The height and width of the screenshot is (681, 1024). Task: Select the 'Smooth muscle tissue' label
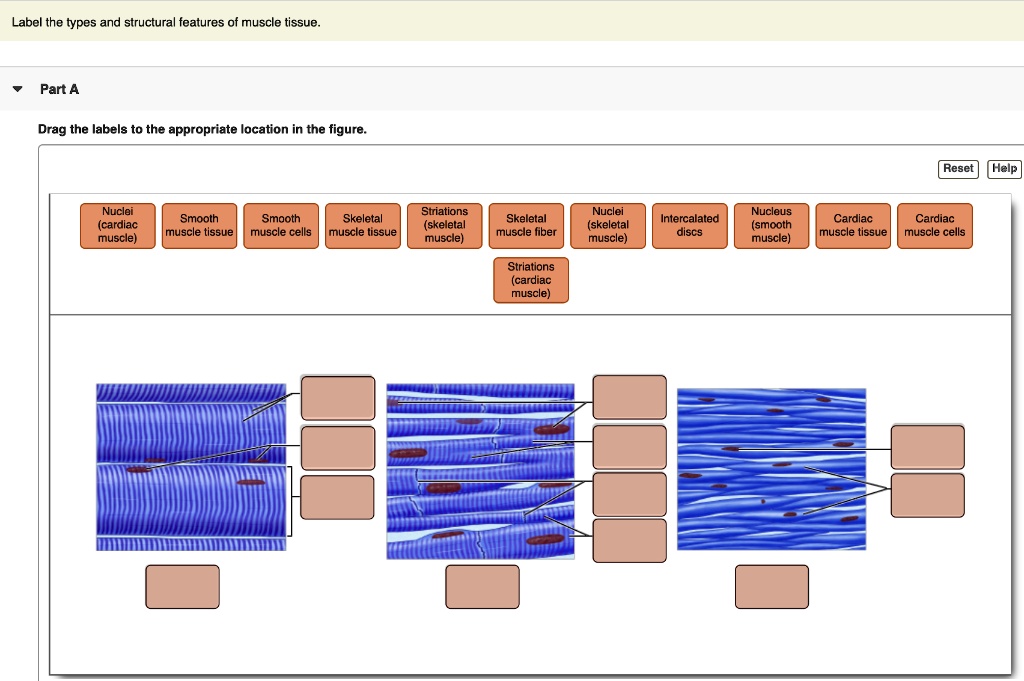click(199, 226)
